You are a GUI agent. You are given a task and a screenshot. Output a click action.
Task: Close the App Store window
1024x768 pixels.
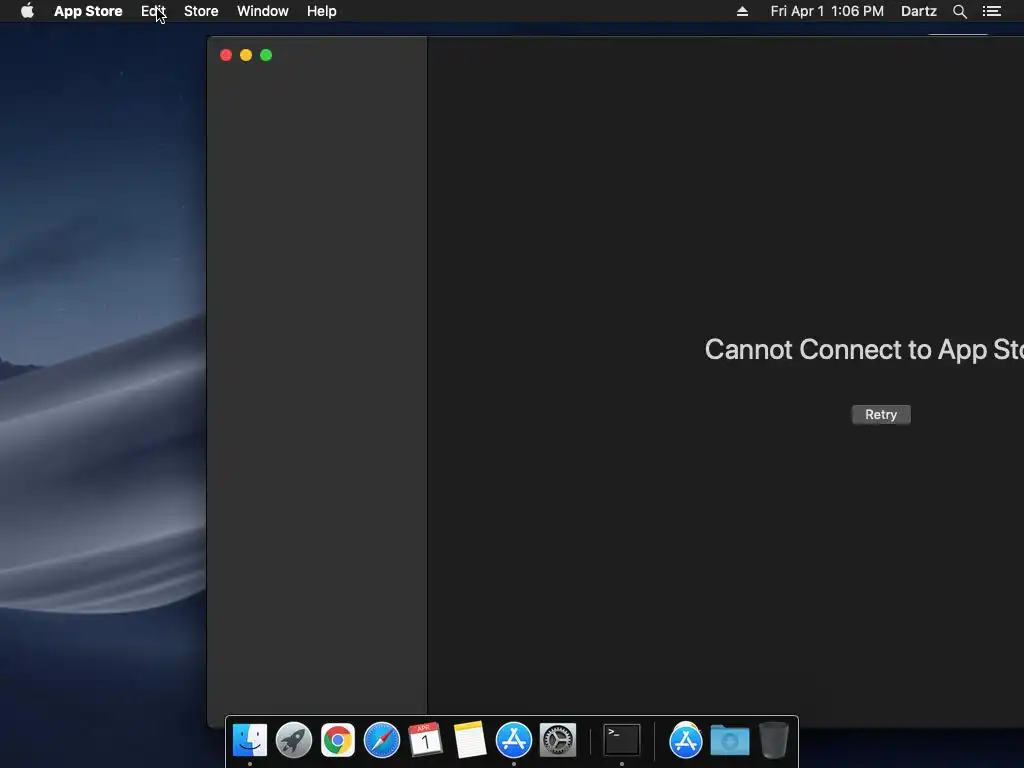(226, 56)
